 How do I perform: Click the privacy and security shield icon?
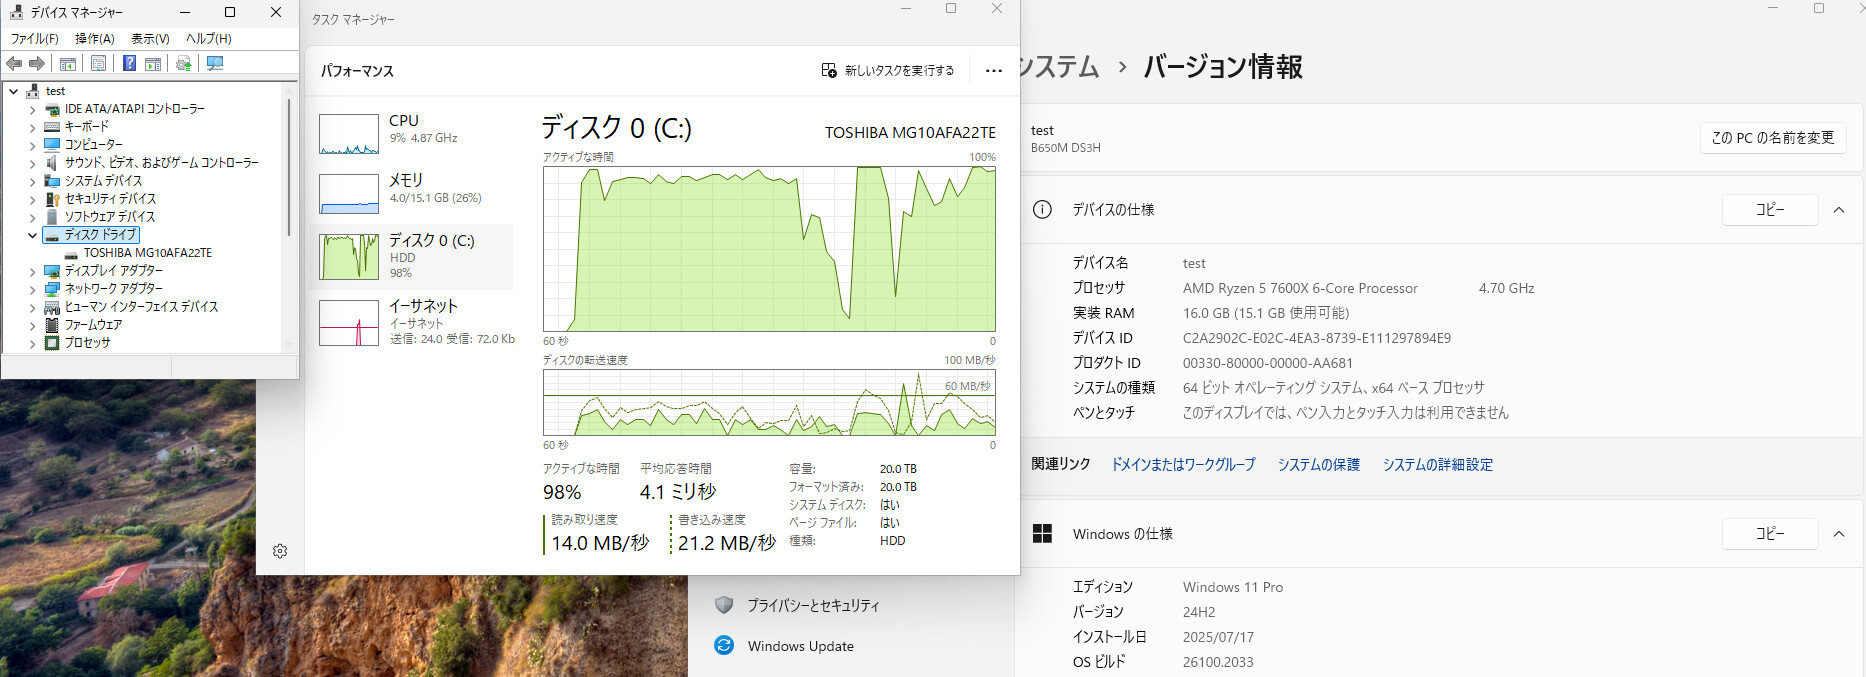(724, 605)
